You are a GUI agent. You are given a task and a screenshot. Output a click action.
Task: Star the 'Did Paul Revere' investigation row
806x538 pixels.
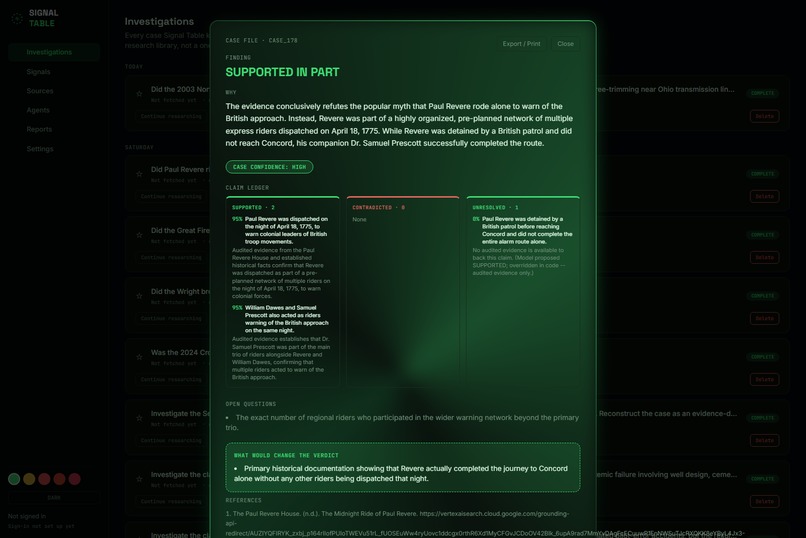point(139,174)
